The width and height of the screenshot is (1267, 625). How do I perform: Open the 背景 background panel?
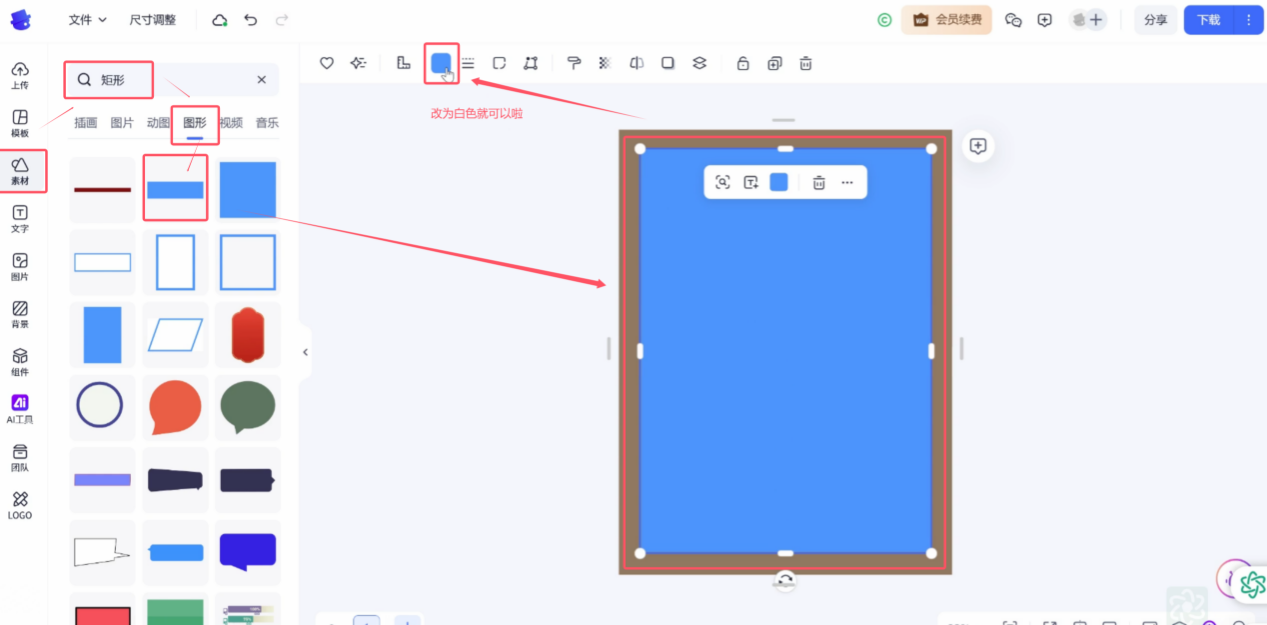pyautogui.click(x=20, y=315)
